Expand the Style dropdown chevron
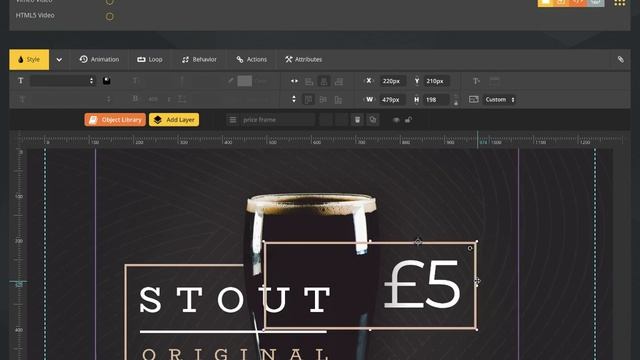Image resolution: width=640 pixels, height=360 pixels. [59, 60]
